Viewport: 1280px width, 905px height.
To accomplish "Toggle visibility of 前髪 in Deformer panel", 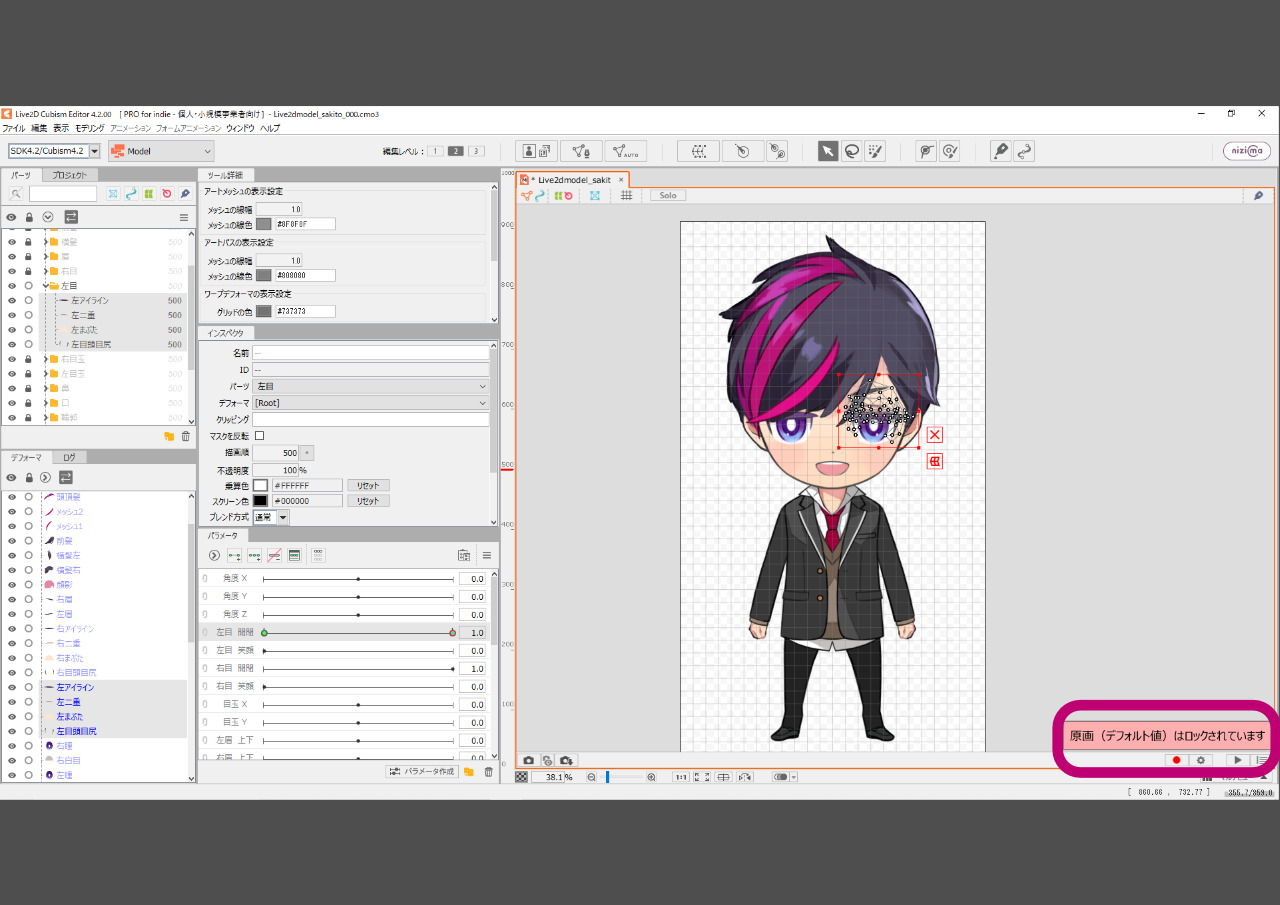I will coord(12,540).
